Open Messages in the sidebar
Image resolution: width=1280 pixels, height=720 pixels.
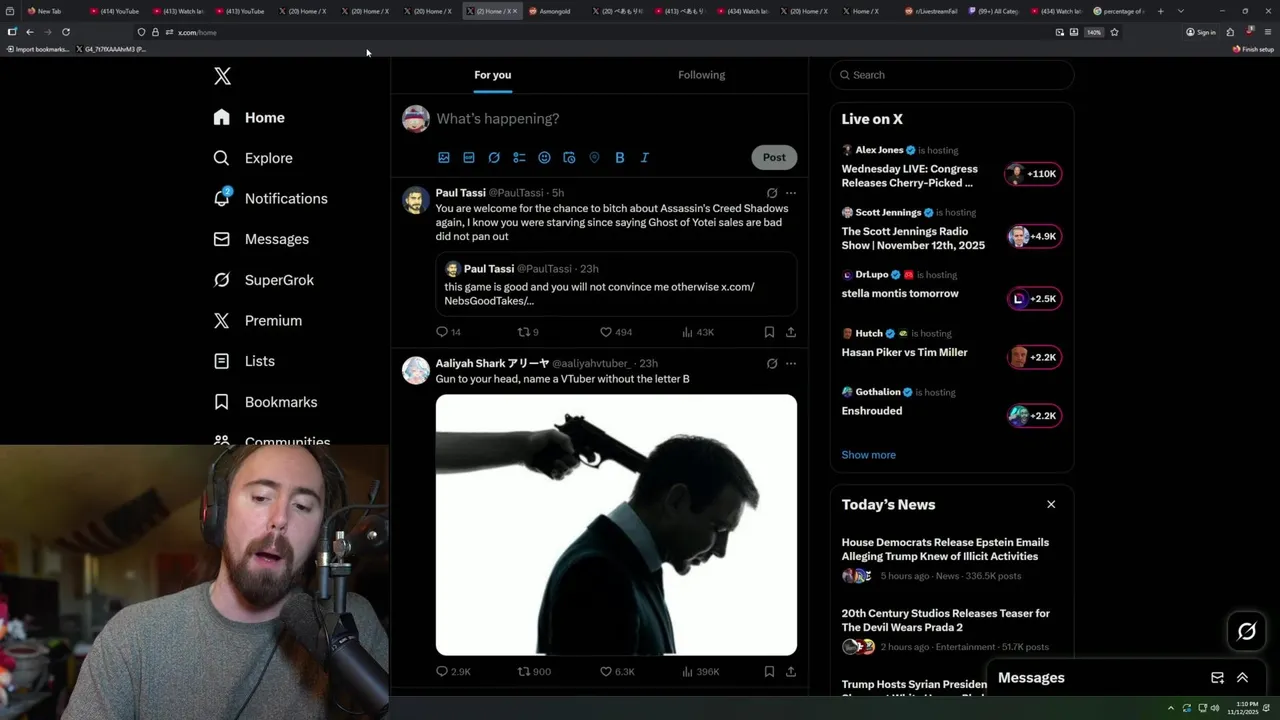(x=261, y=239)
